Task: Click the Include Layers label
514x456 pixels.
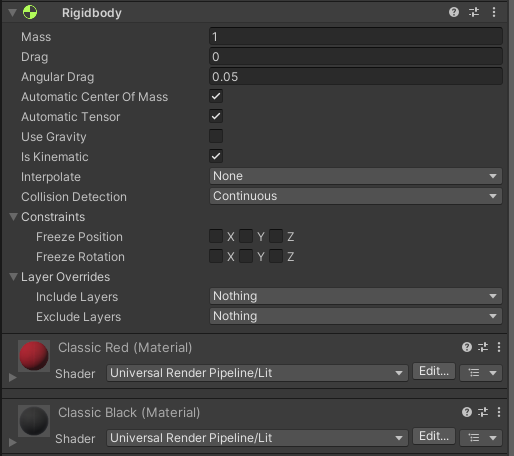Action: [77, 297]
